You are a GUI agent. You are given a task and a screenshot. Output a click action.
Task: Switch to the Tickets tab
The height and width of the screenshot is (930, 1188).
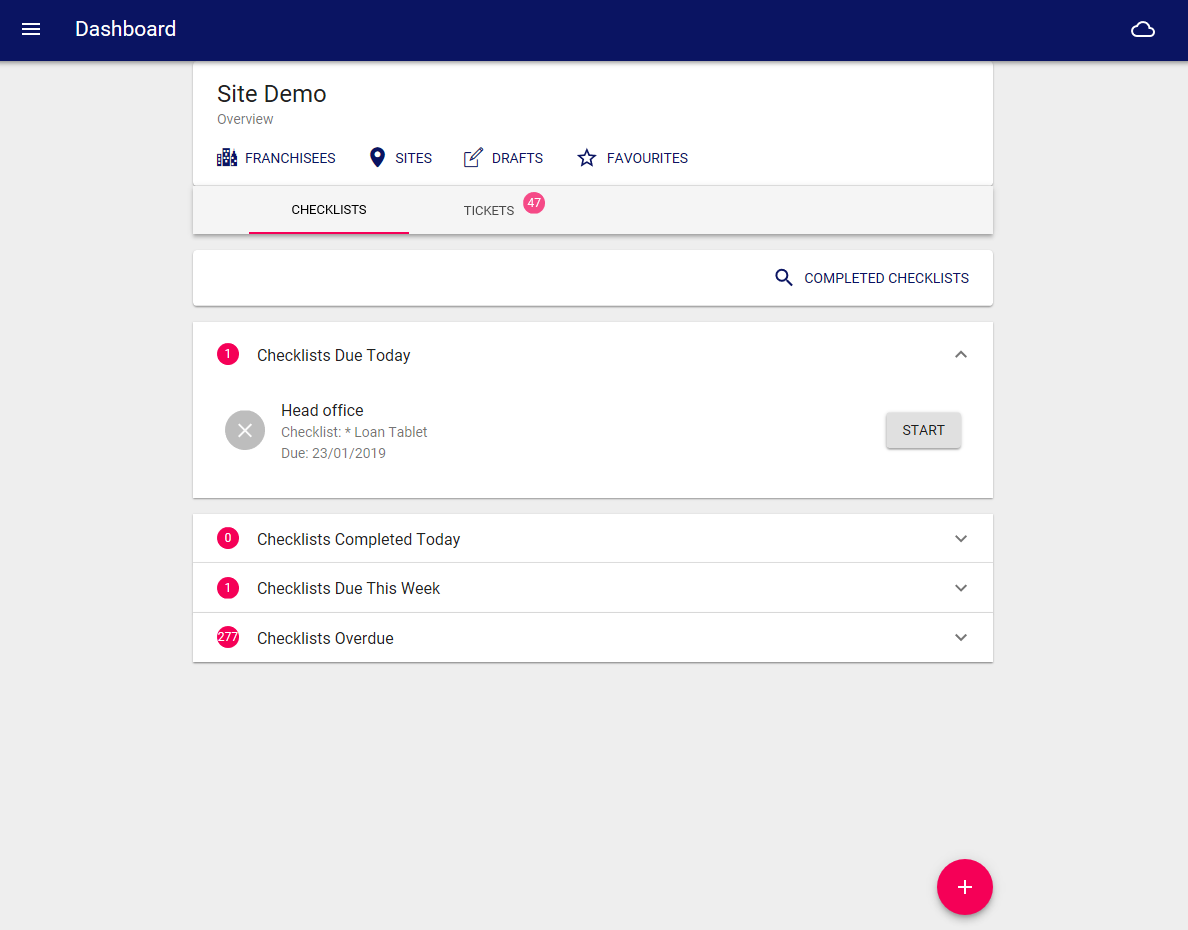coord(489,211)
